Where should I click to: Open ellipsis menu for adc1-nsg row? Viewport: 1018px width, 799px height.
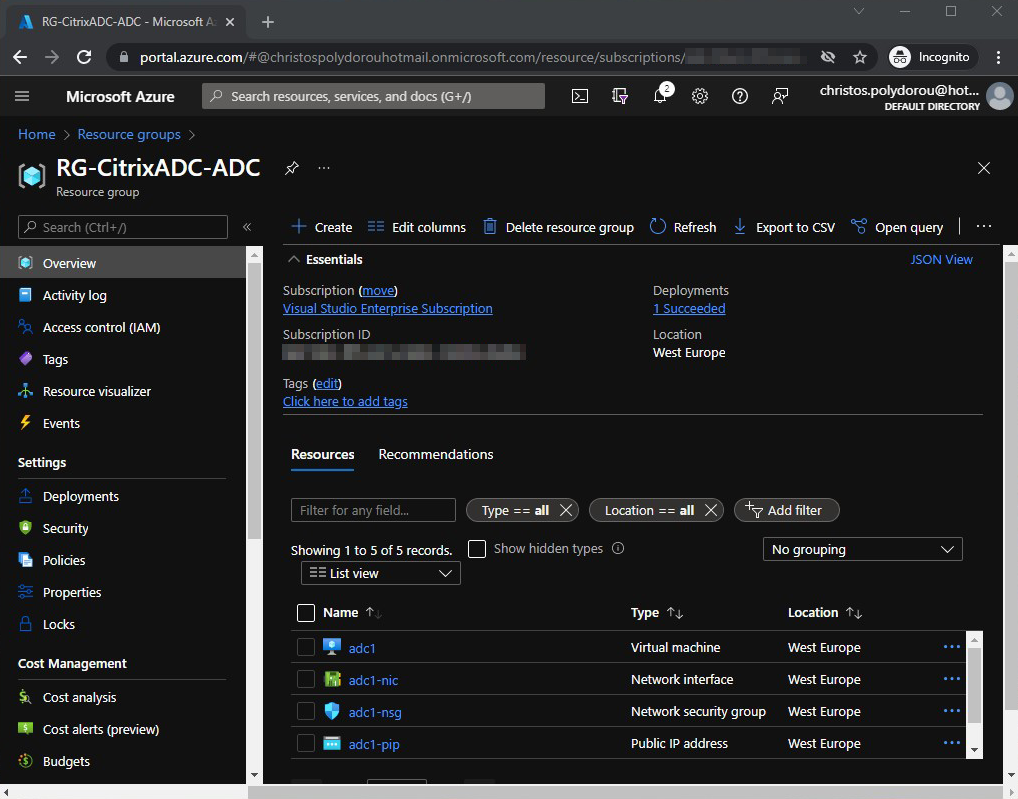[x=952, y=711]
